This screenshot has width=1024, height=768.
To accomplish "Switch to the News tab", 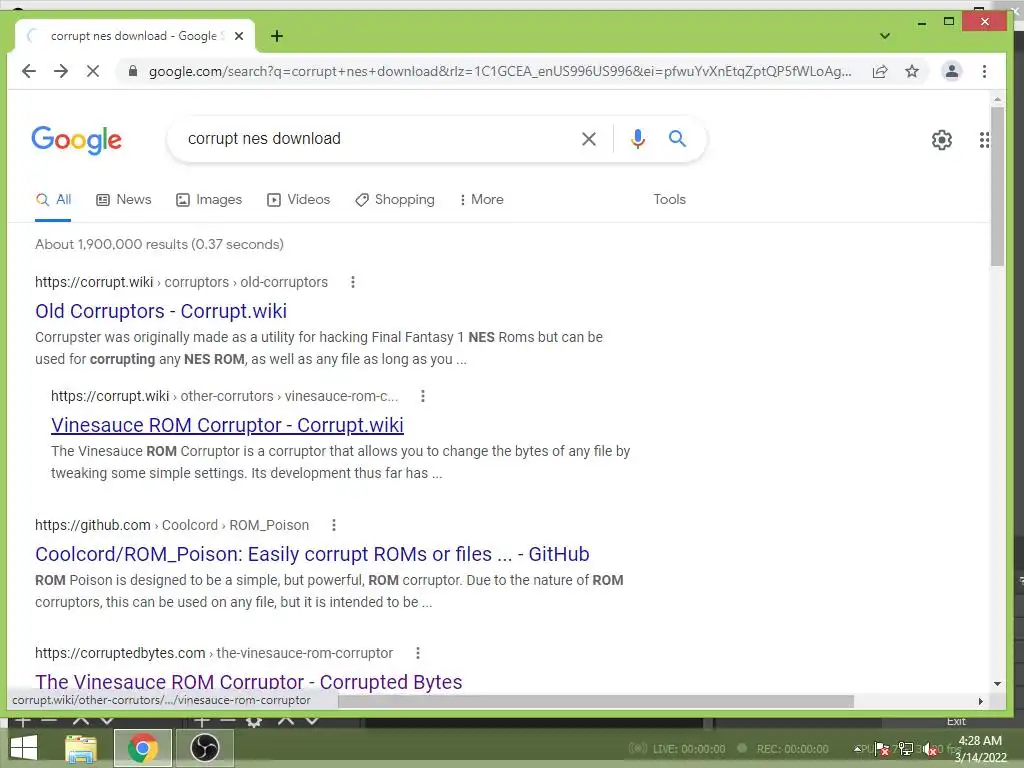I will coord(124,200).
